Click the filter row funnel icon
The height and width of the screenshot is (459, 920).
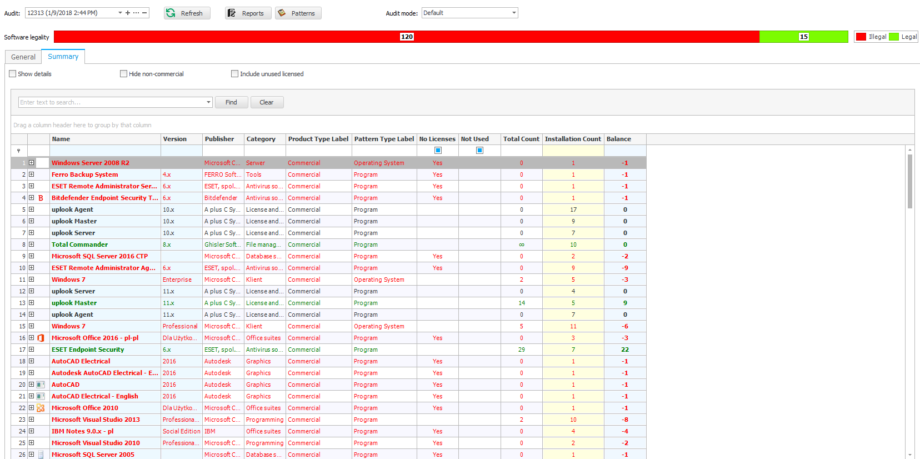(x=18, y=151)
